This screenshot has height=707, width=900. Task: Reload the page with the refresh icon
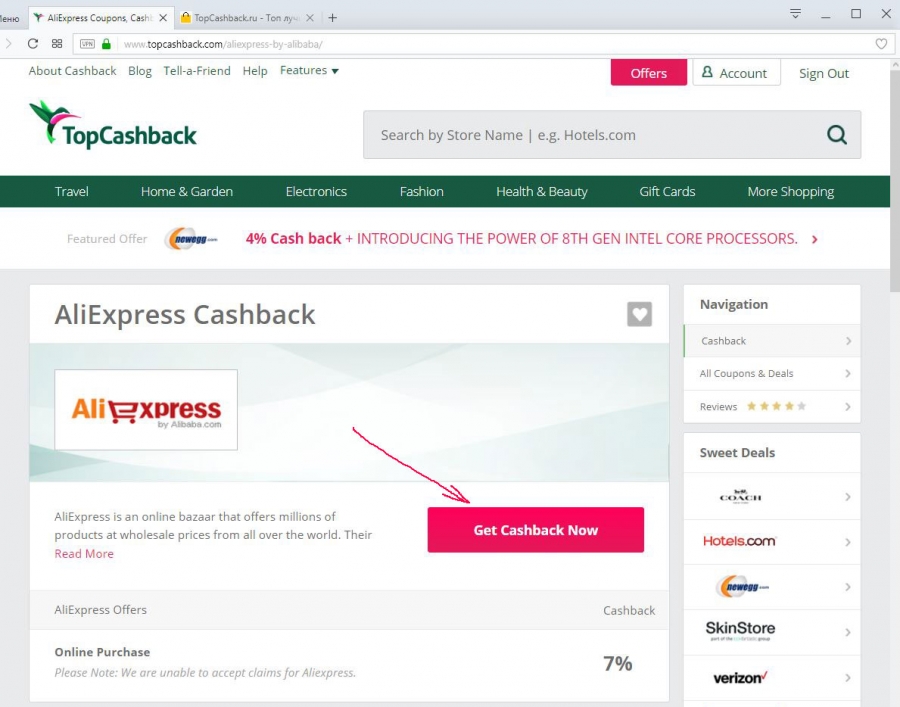(x=33, y=44)
